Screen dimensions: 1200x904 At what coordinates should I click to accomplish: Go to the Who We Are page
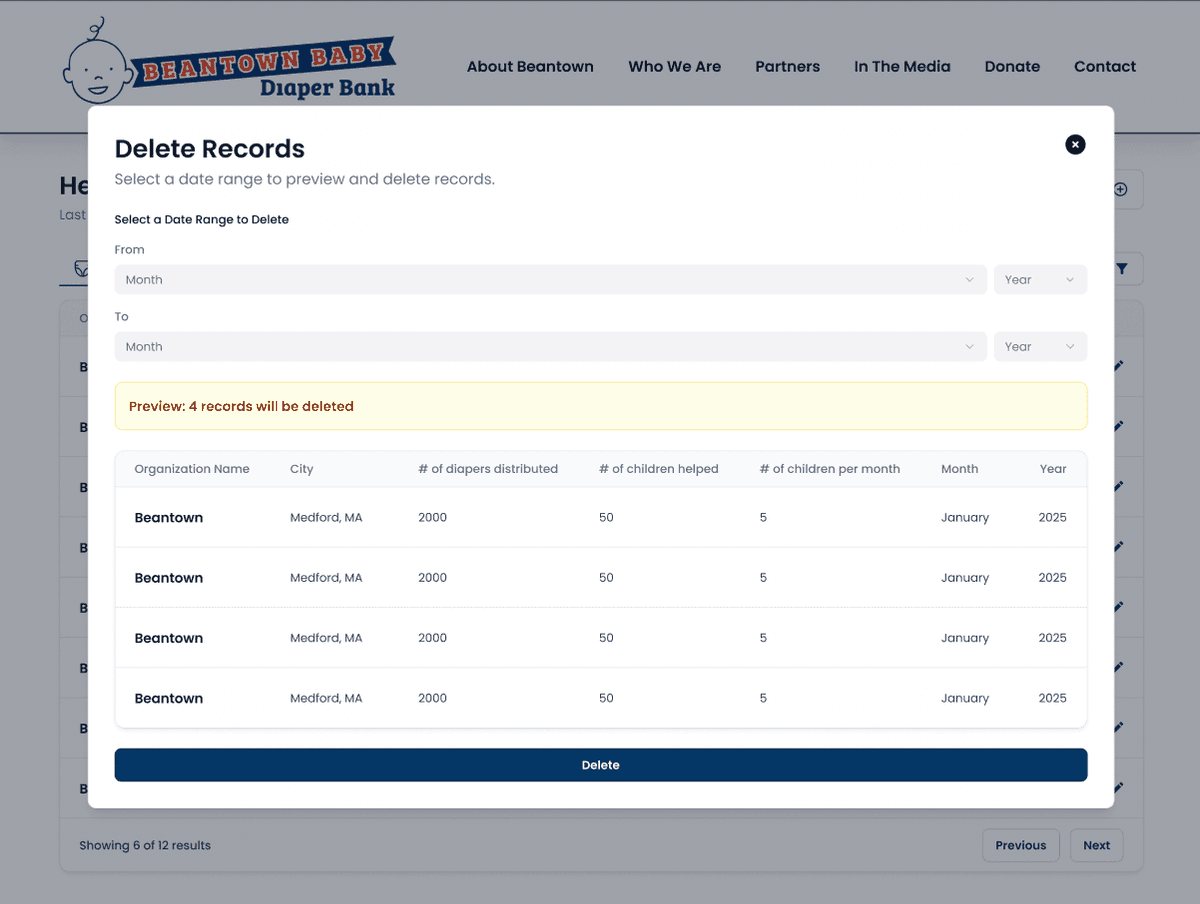click(674, 67)
